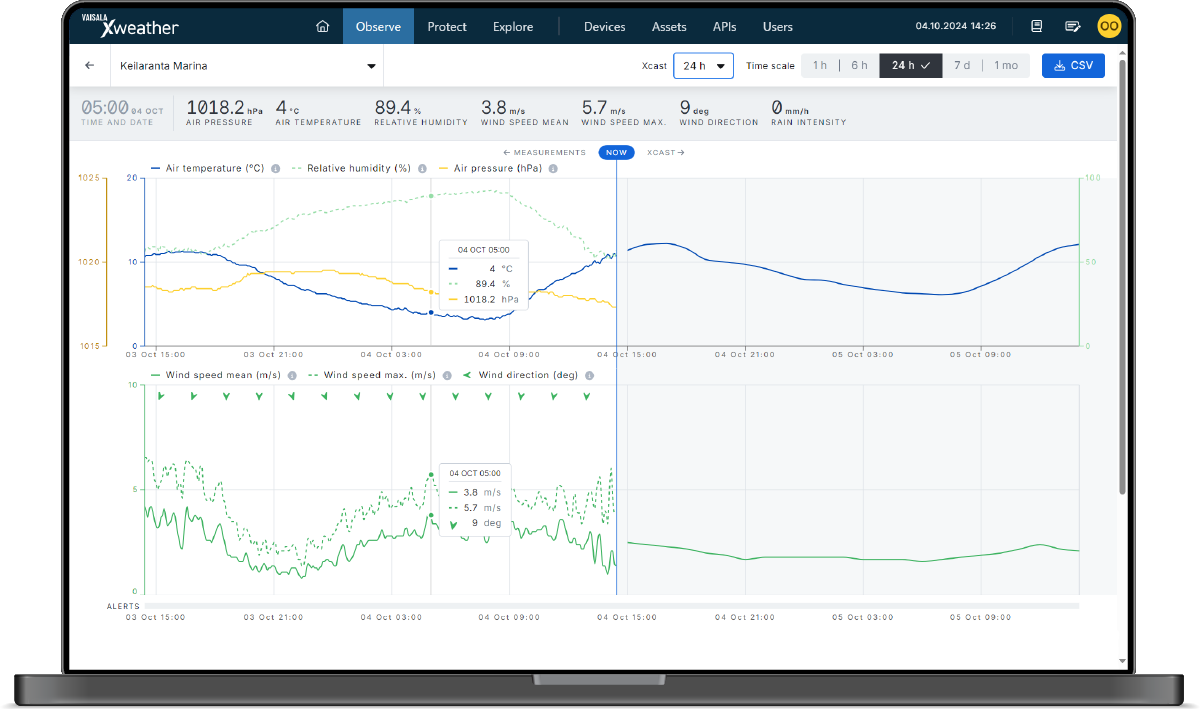The image size is (1200, 709).
Task: Open the Devices menu item
Action: [604, 26]
